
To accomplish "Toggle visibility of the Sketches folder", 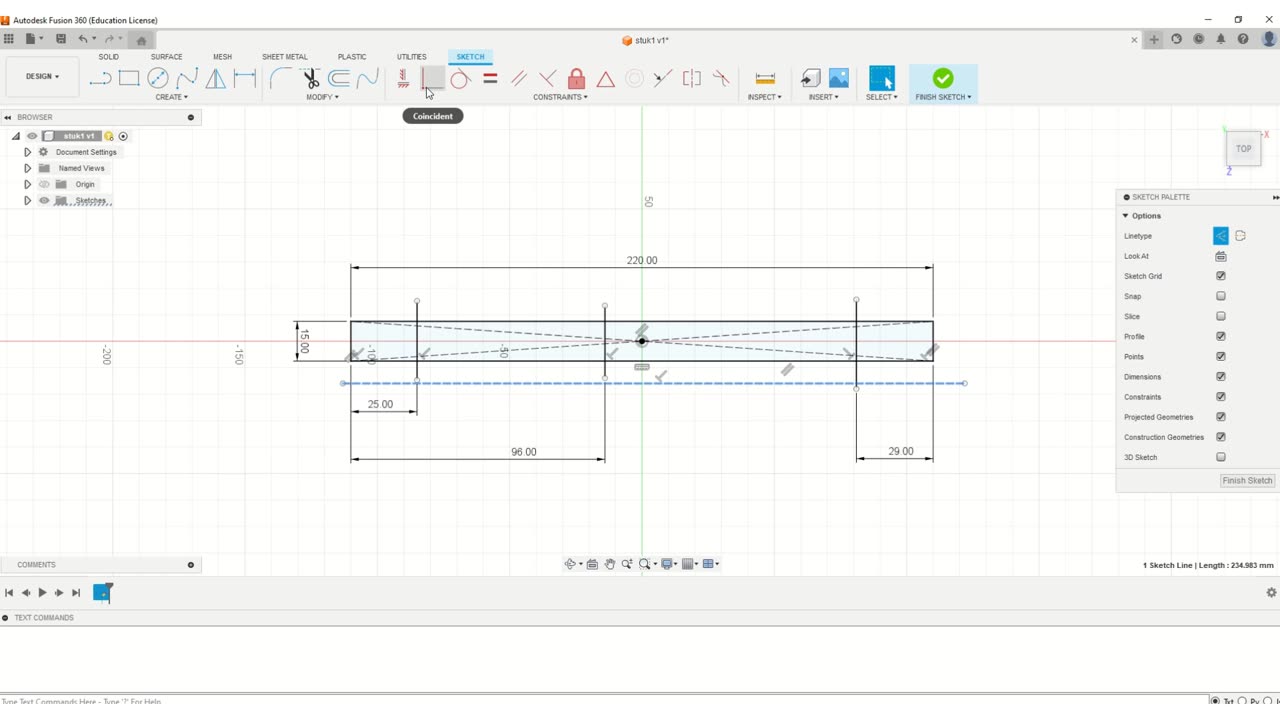I will 44,200.
